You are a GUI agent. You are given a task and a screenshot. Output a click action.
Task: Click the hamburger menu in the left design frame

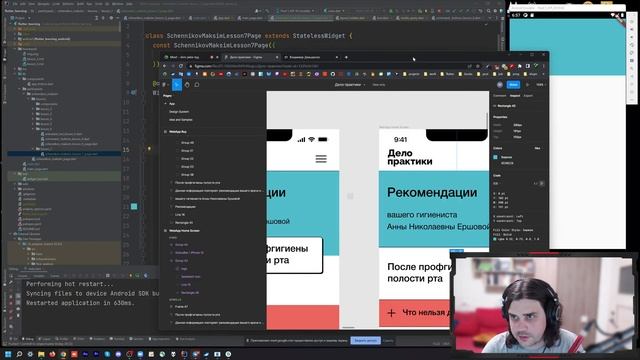(x=321, y=159)
